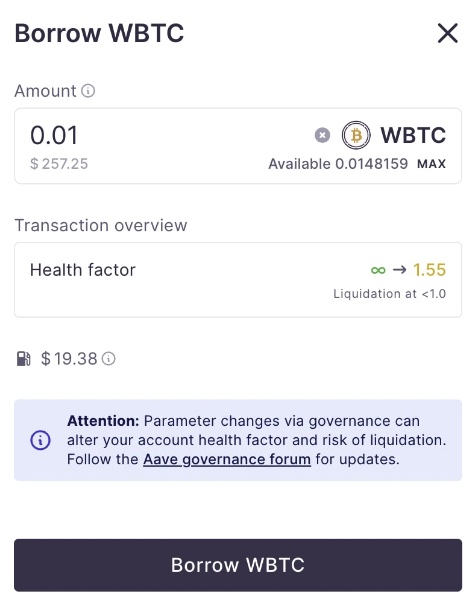Click the $19.38 gas estimate
Screen dimensions: 476x614
69,359
